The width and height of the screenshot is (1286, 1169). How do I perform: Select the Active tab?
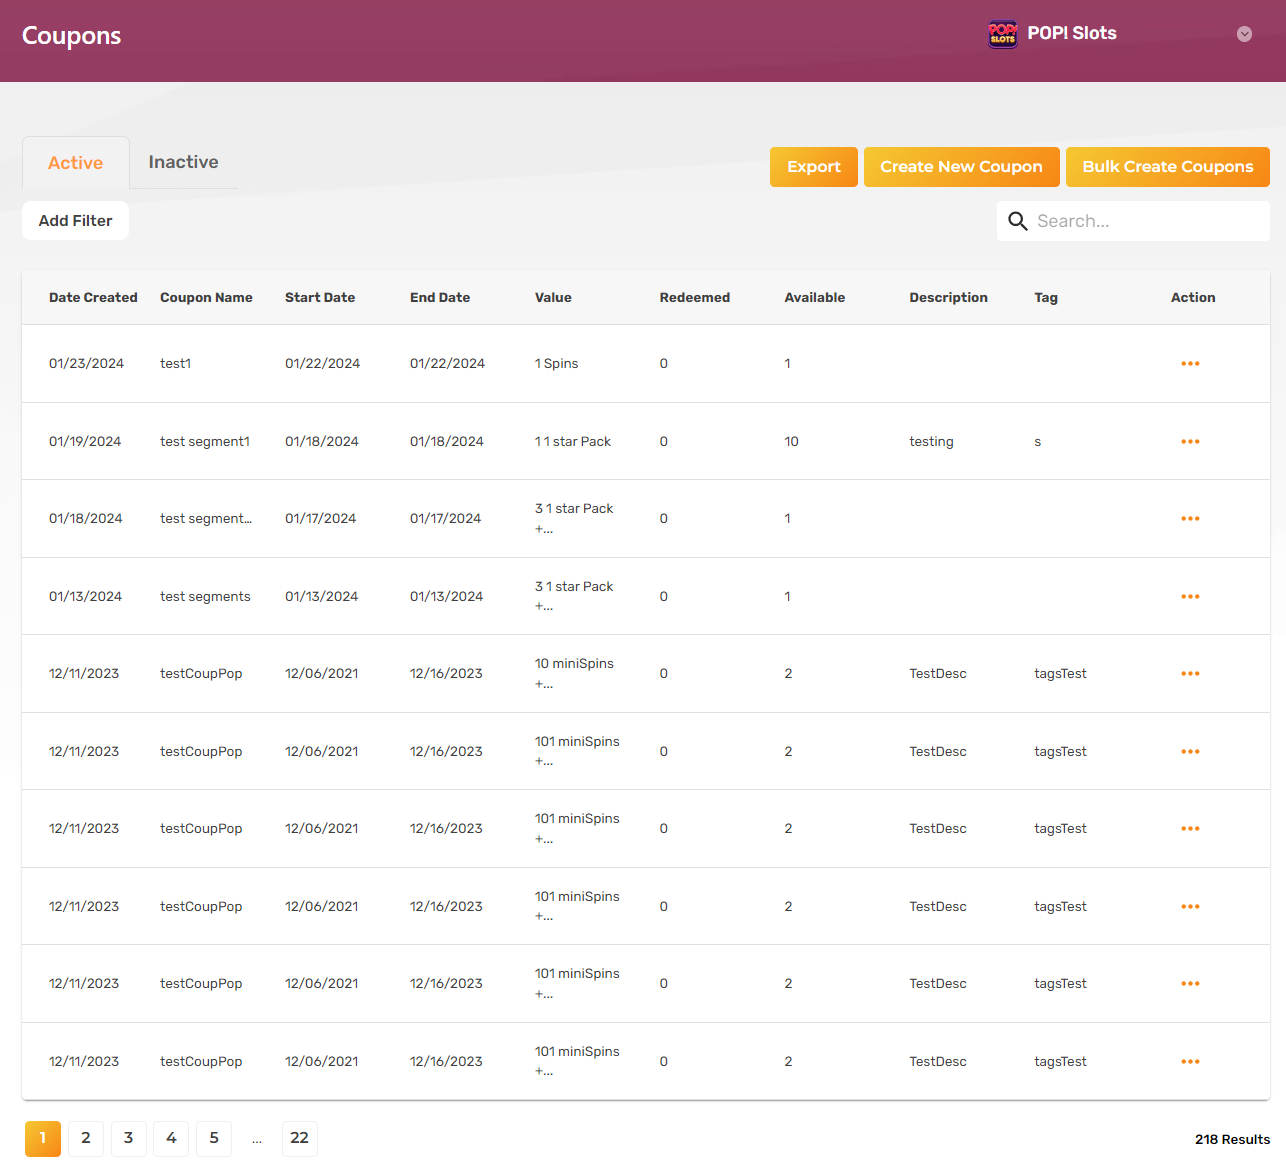click(76, 163)
